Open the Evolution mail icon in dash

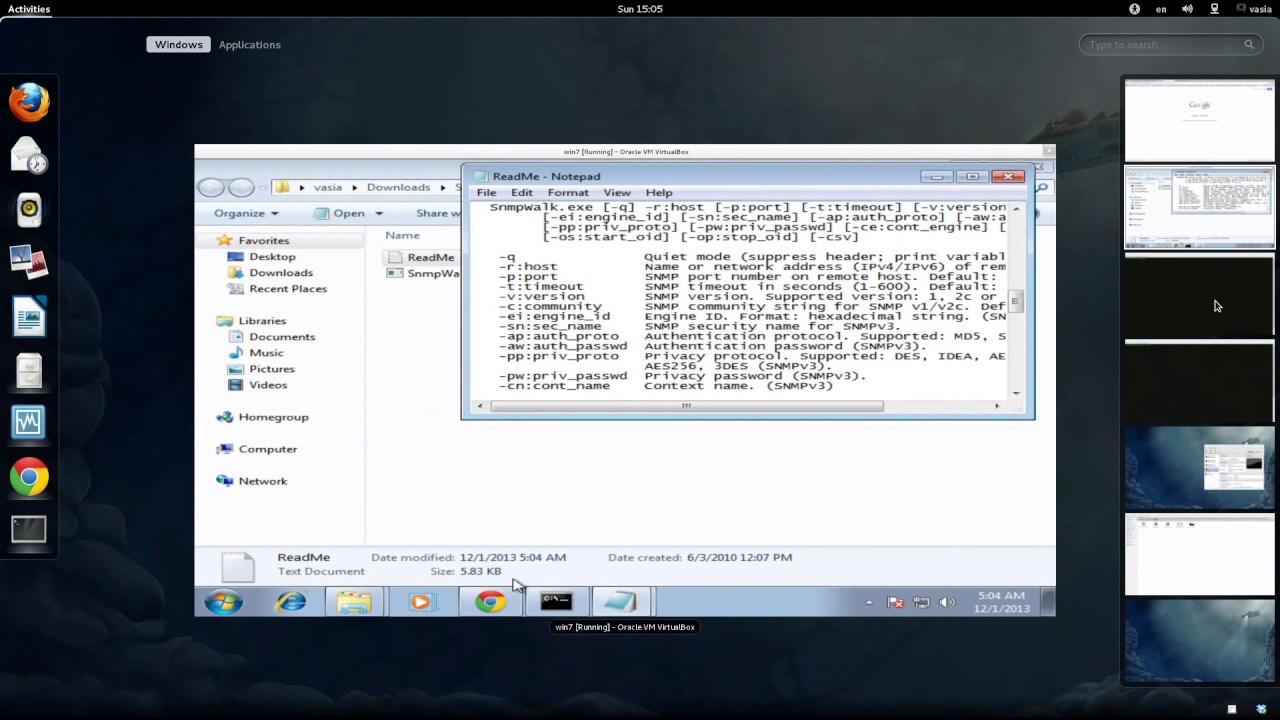[29, 155]
